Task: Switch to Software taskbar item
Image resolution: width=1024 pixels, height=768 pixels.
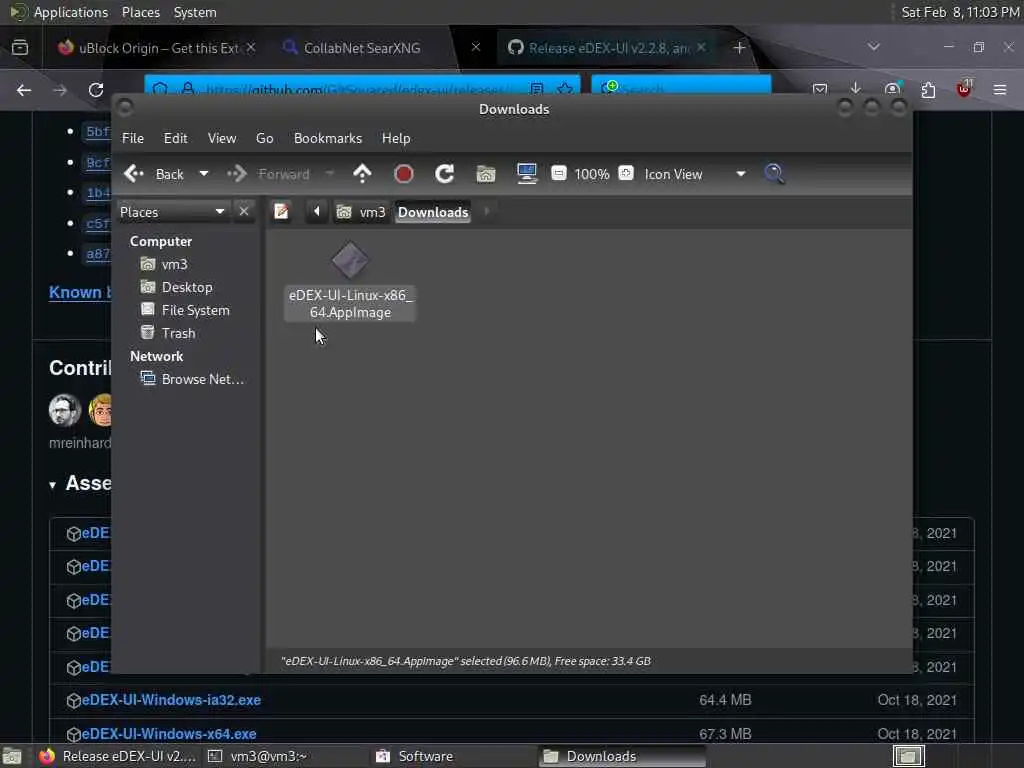Action: click(453, 756)
